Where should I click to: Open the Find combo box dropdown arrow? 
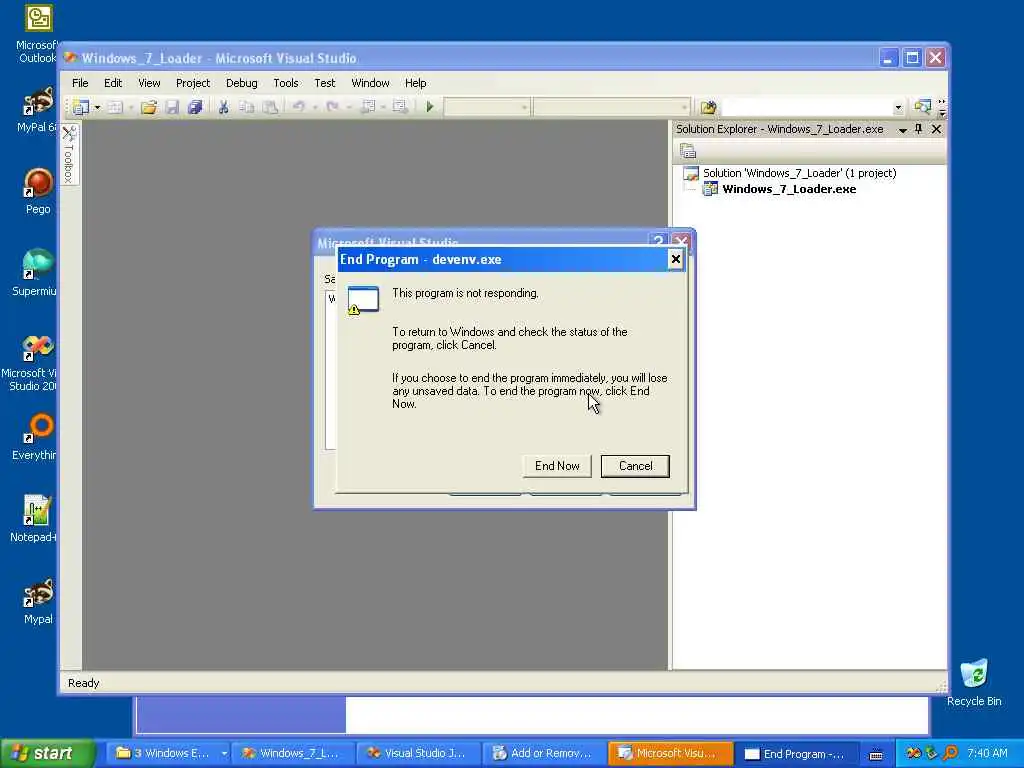tap(898, 108)
